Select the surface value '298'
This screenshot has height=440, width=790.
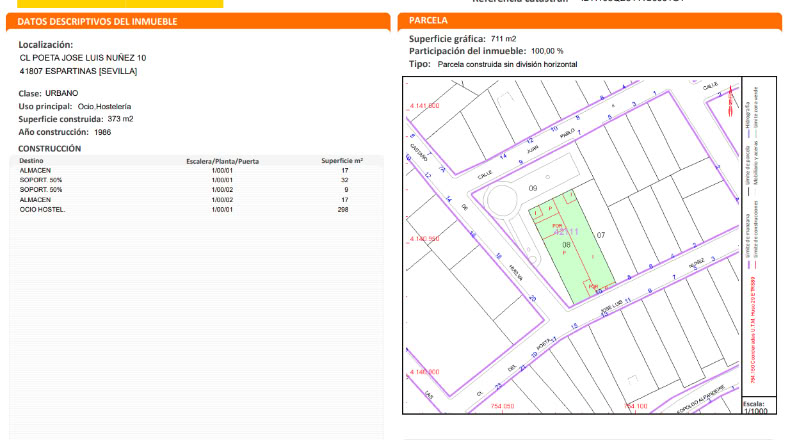pos(343,210)
